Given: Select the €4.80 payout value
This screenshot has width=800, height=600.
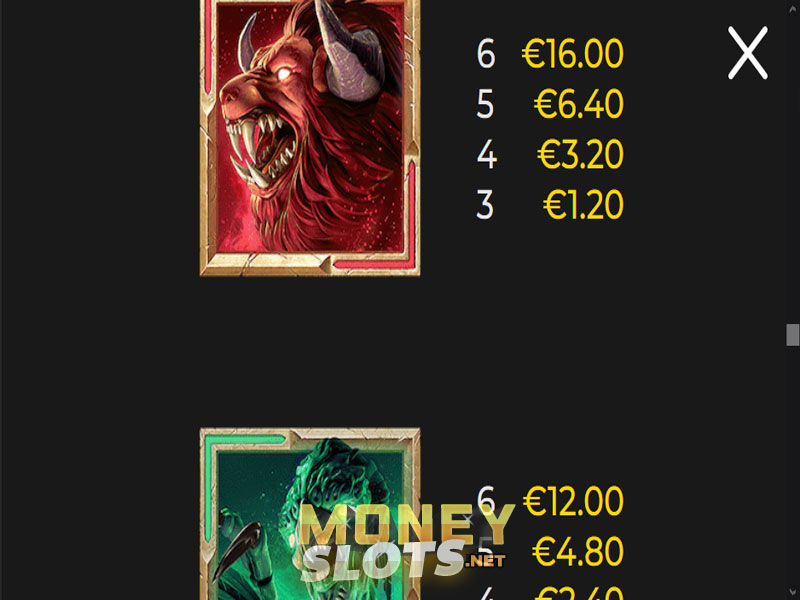Looking at the screenshot, I should point(578,552).
